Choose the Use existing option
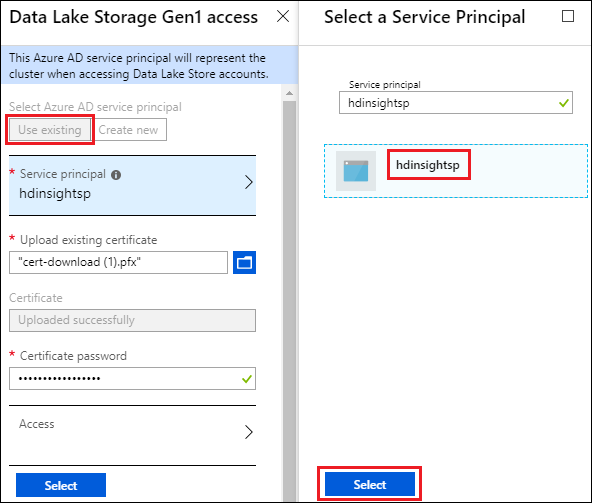This screenshot has height=503, width=592. [x=50, y=130]
